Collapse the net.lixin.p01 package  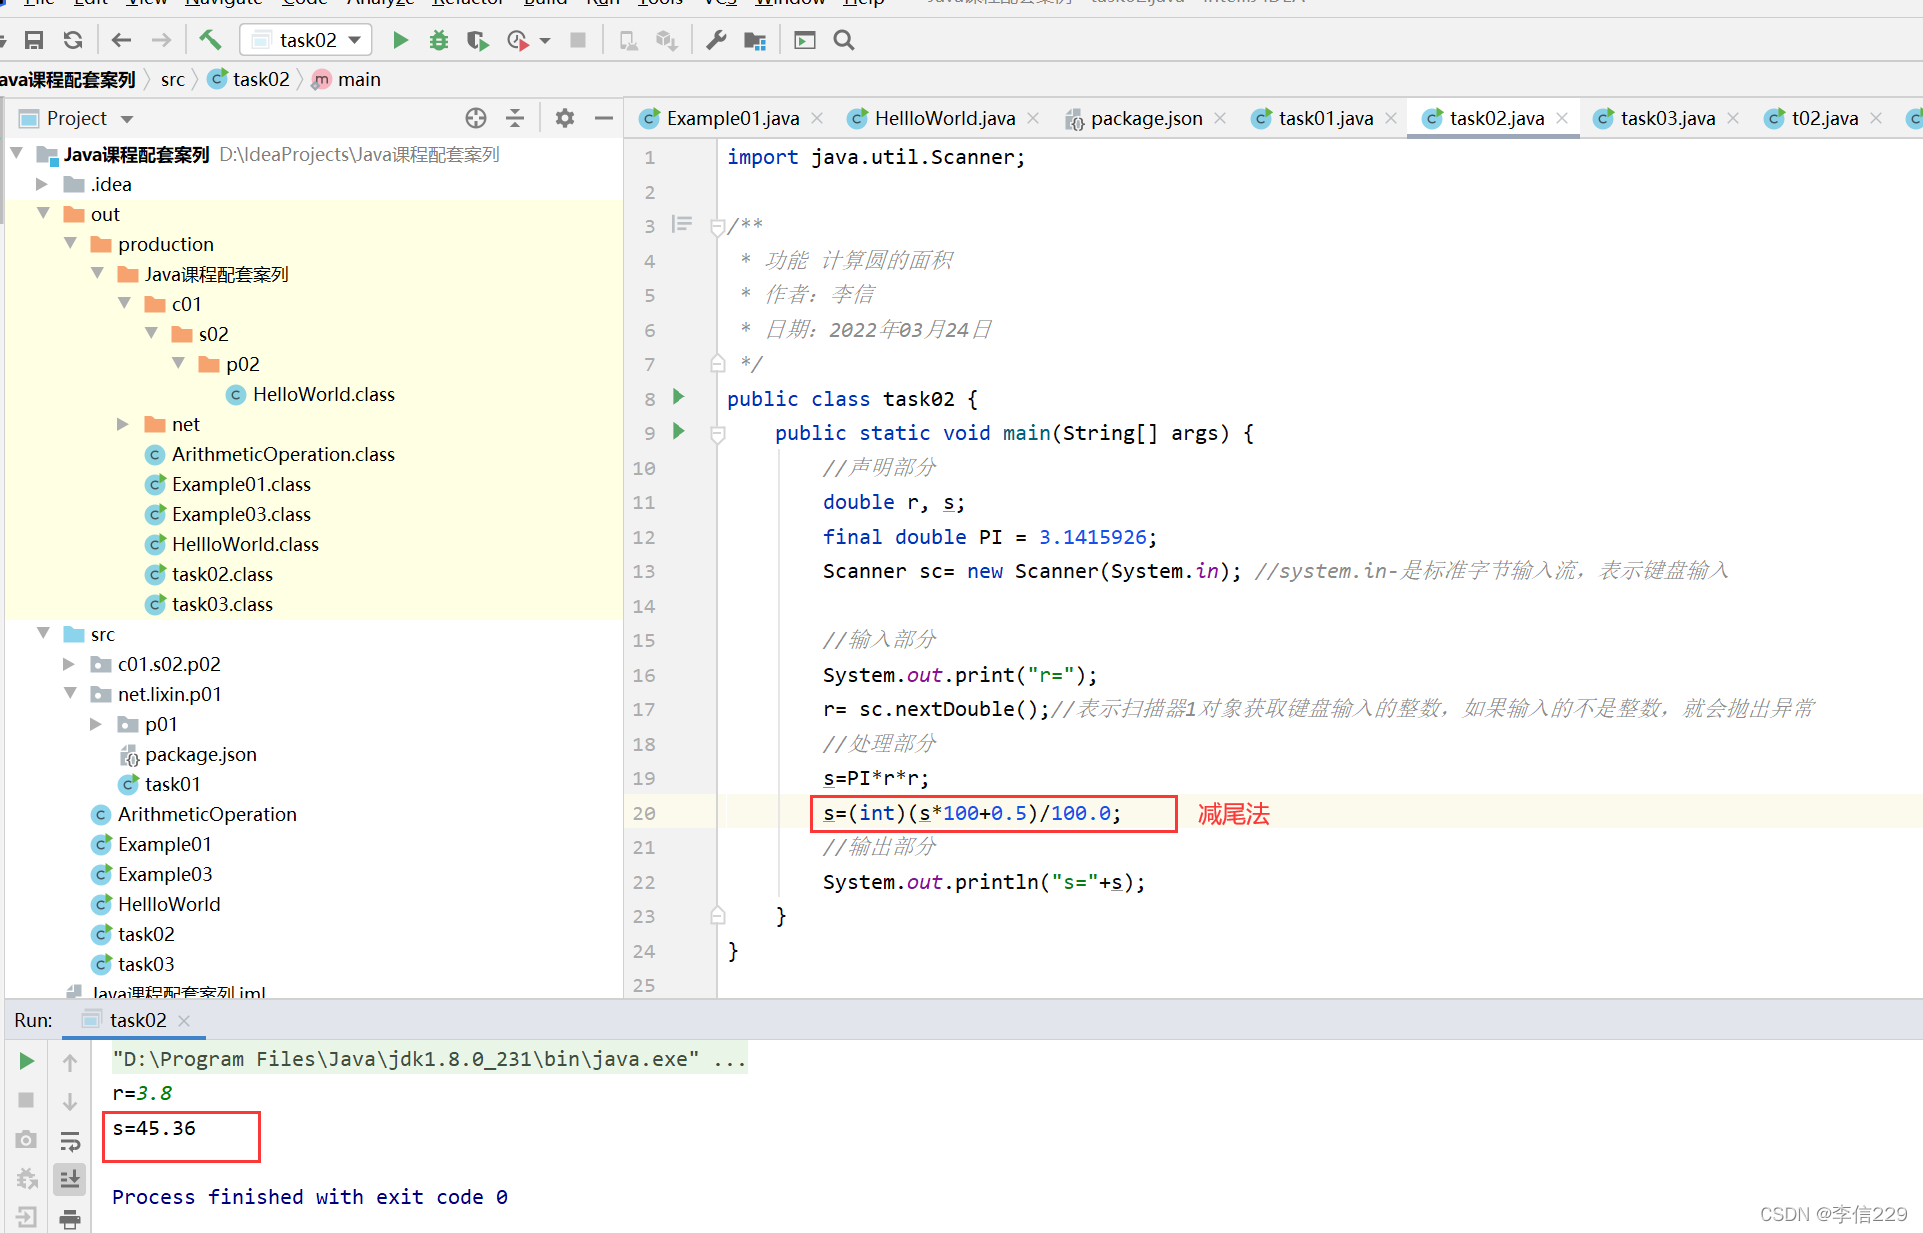pyautogui.click(x=71, y=693)
